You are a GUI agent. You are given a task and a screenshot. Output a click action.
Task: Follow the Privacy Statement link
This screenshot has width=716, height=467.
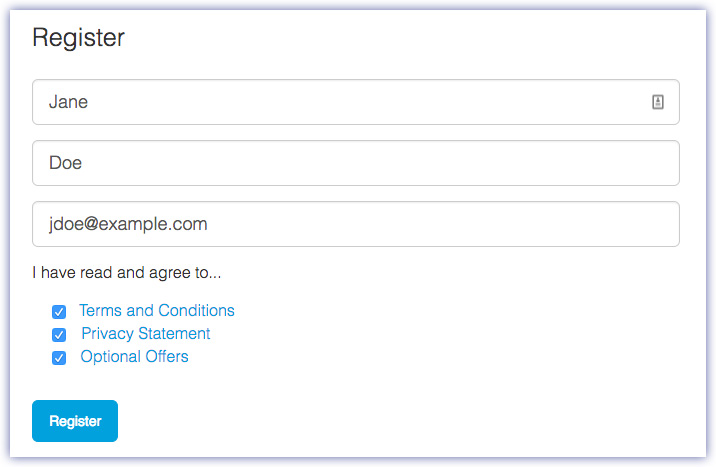coord(146,334)
